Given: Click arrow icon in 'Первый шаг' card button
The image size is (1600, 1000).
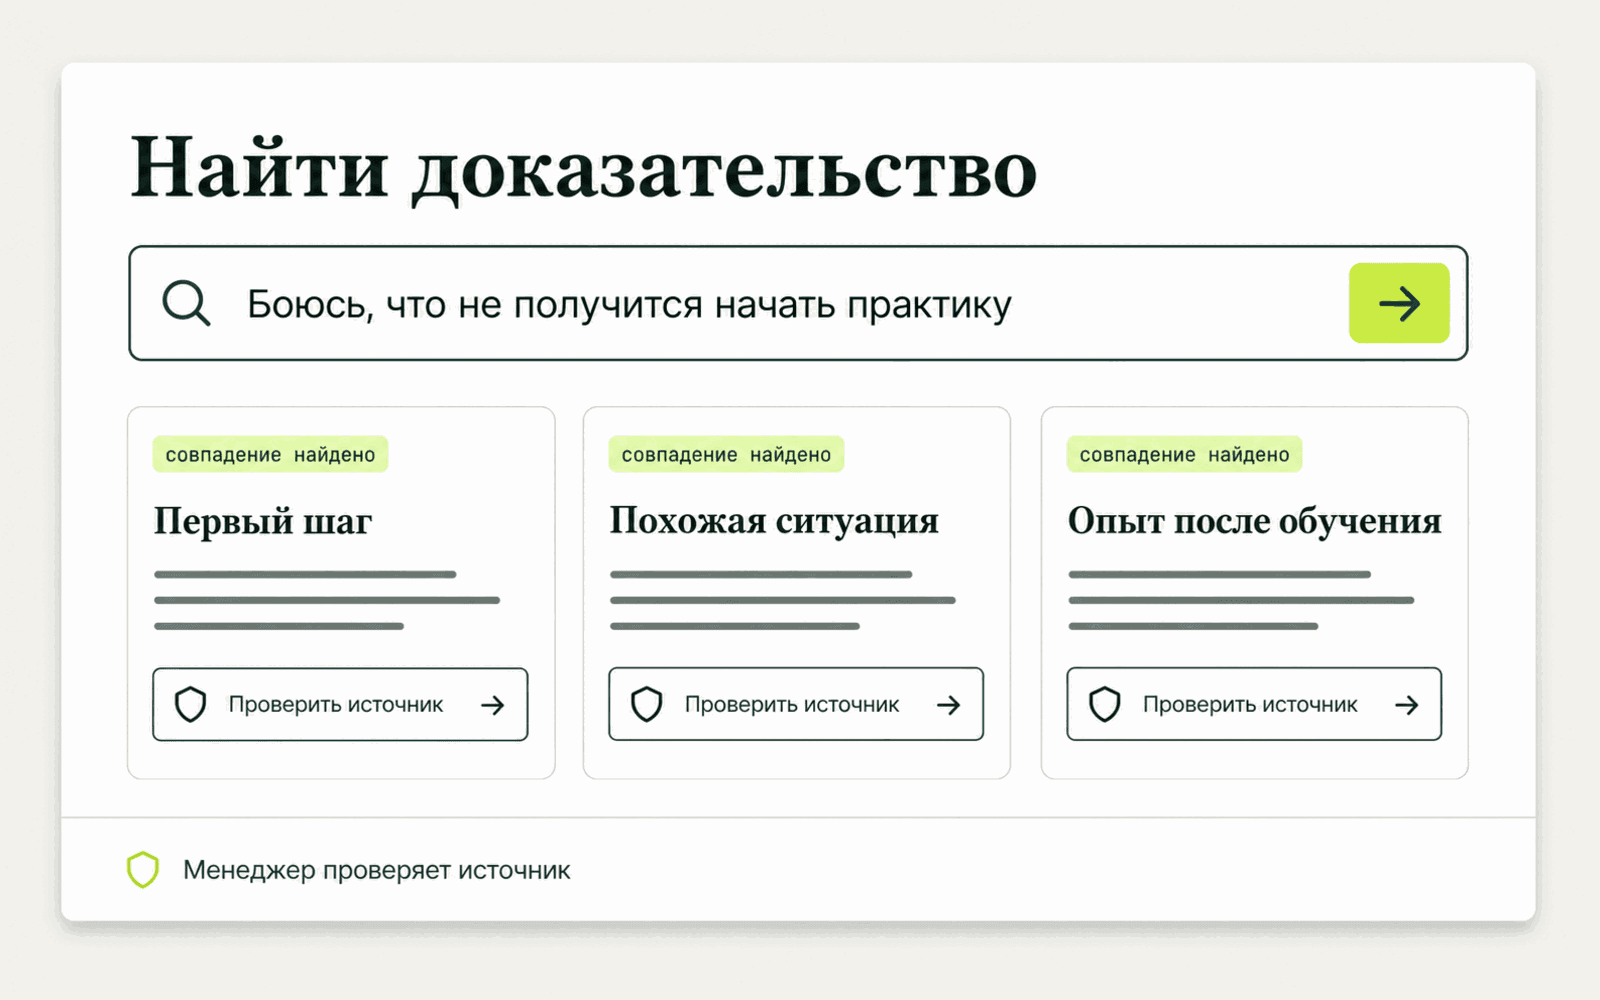Looking at the screenshot, I should pyautogui.click(x=492, y=705).
